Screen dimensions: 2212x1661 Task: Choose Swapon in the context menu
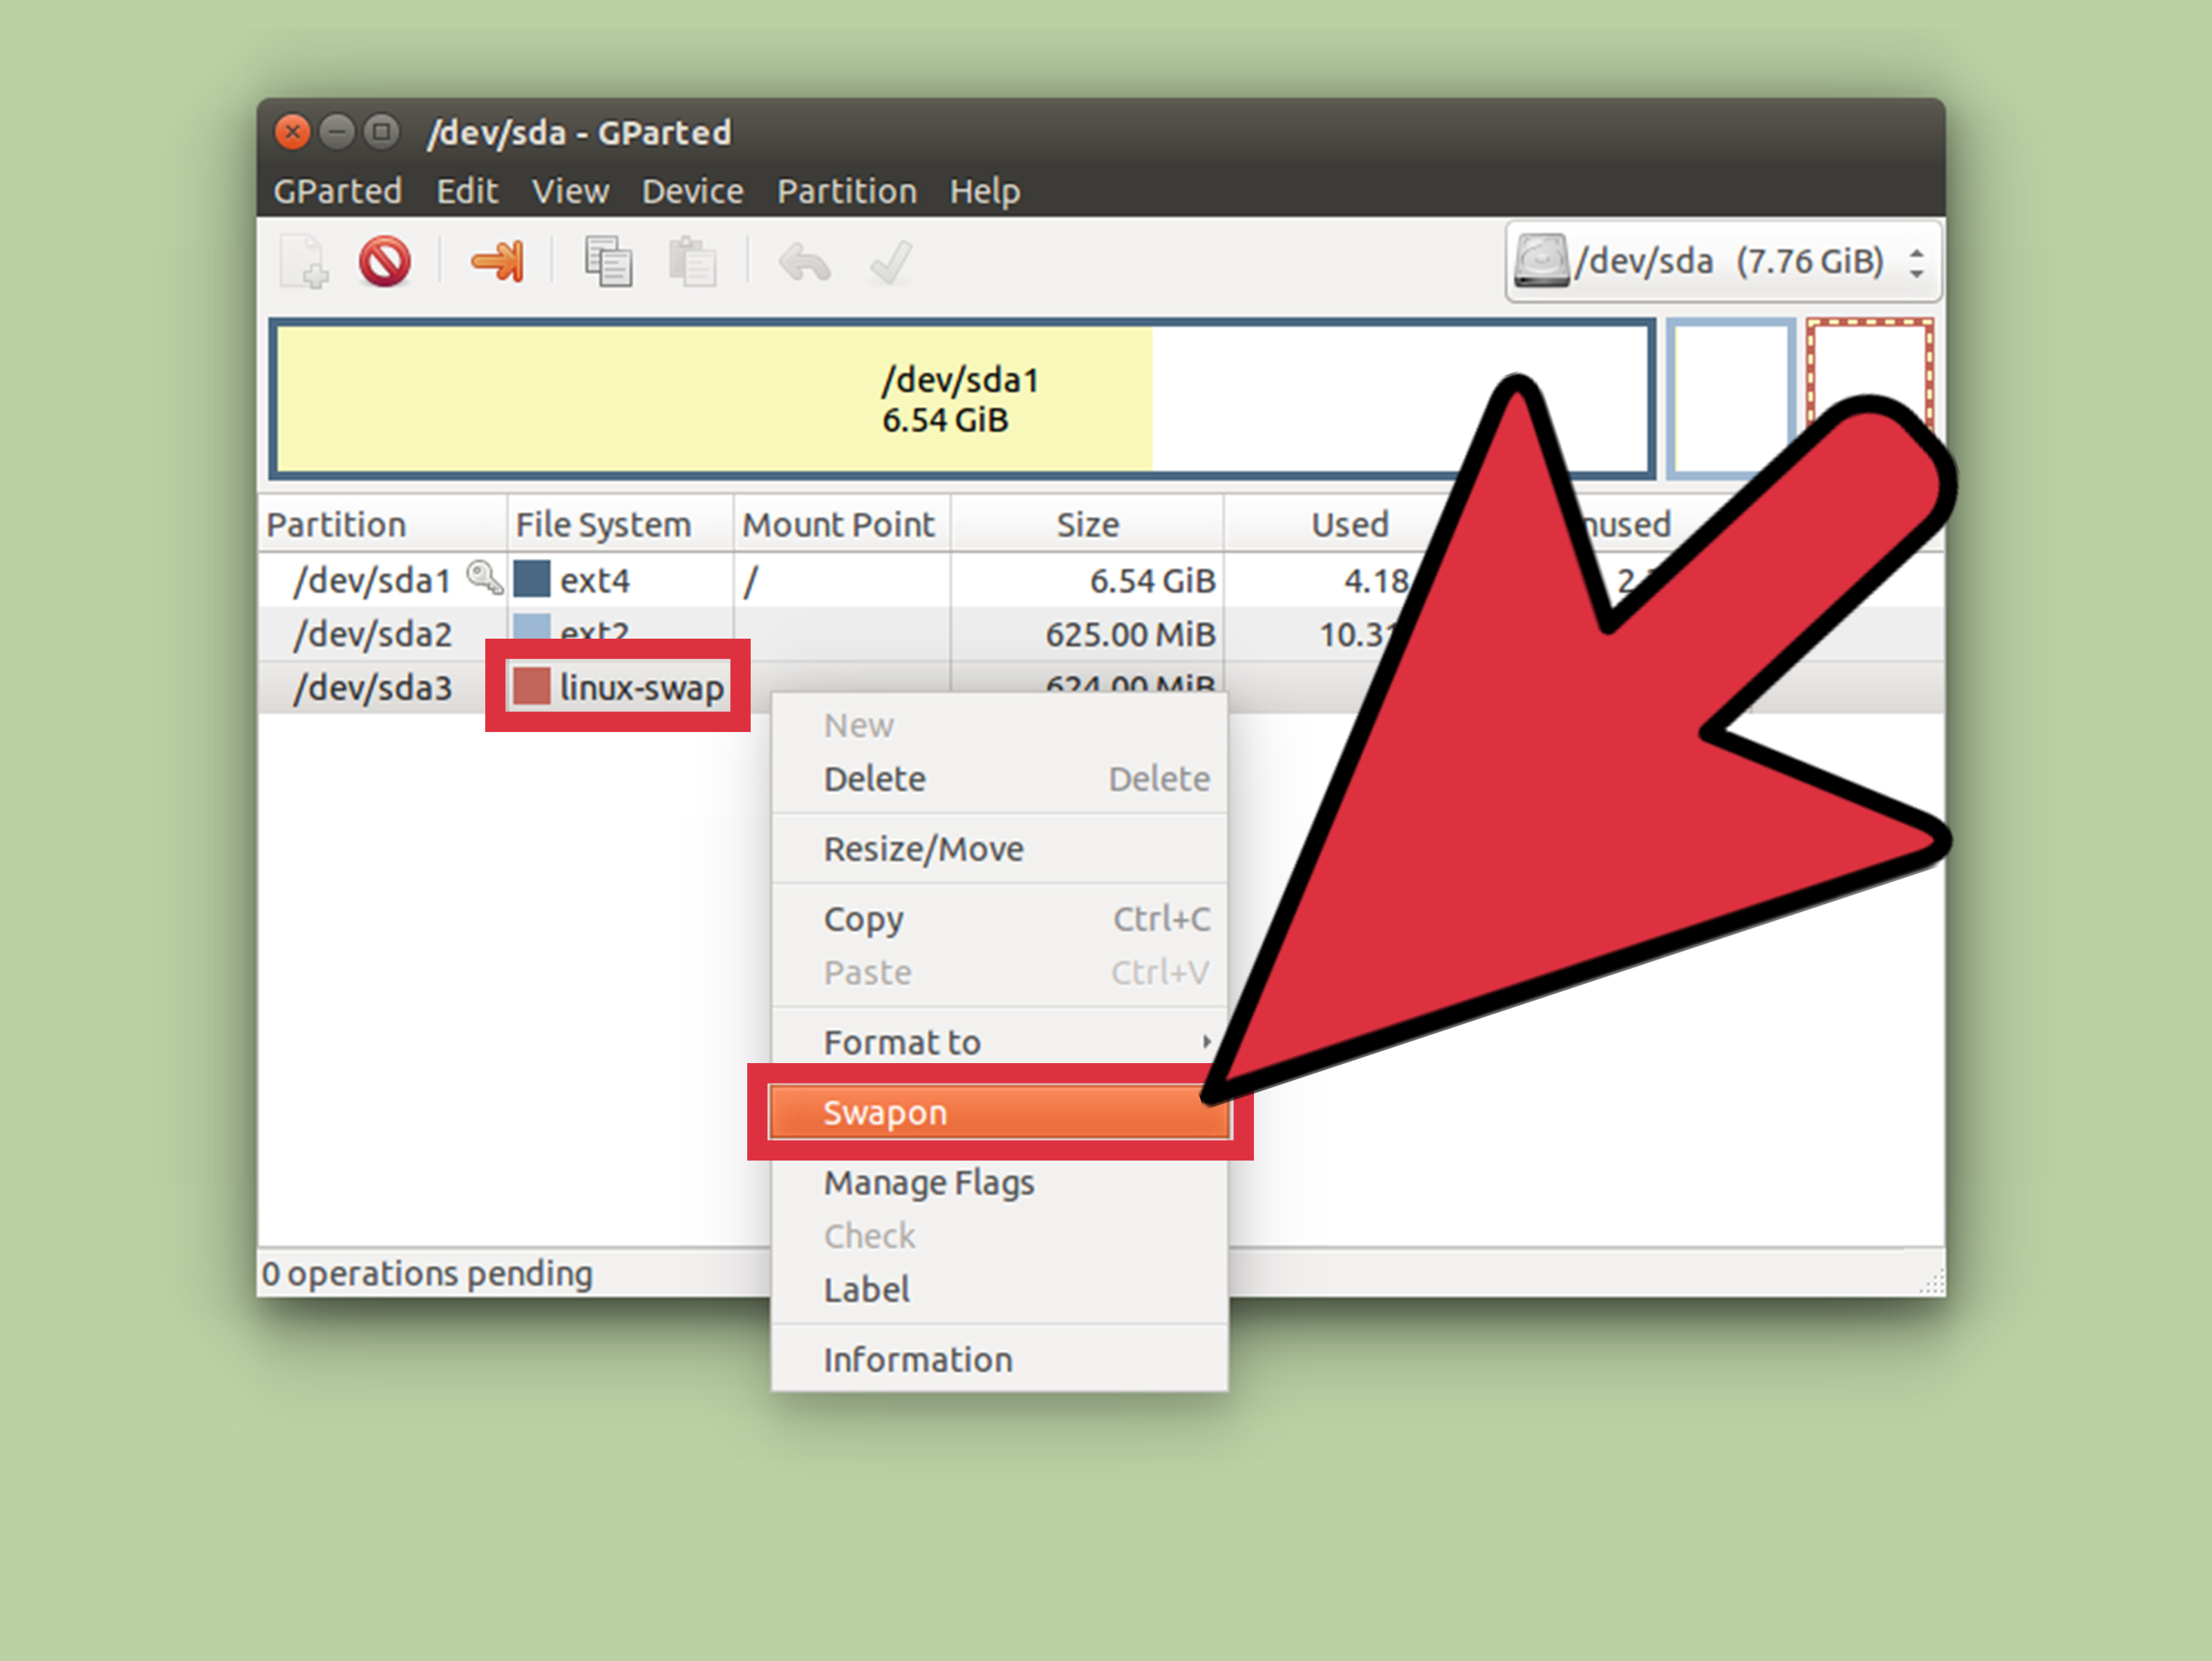click(1000, 1112)
